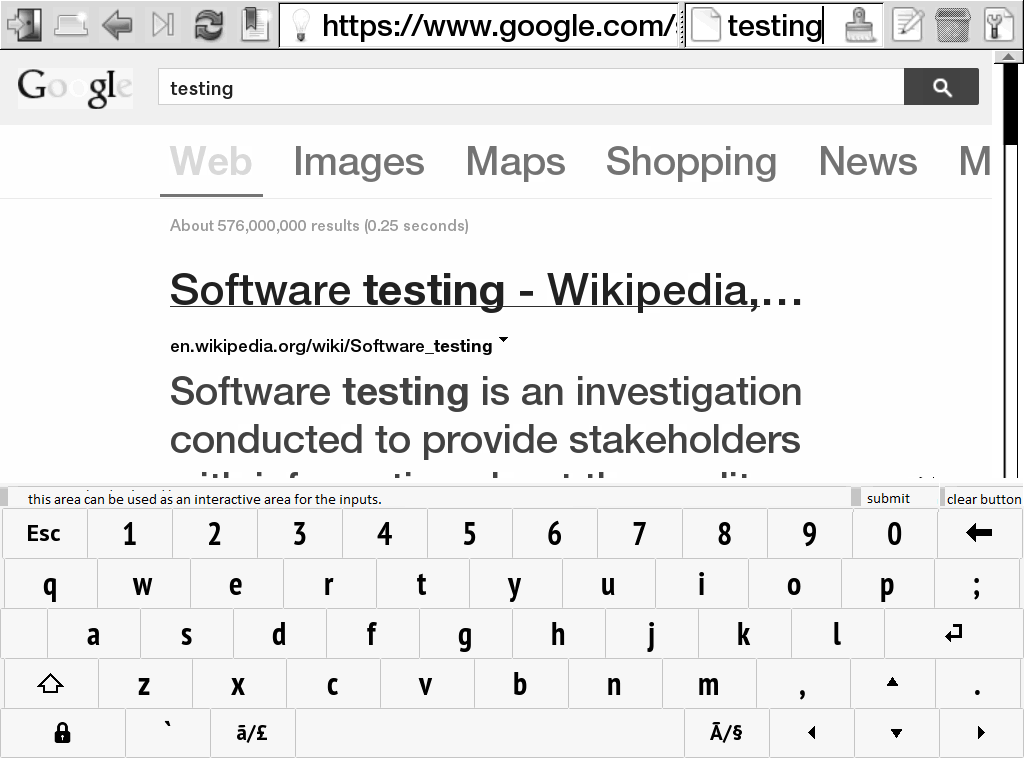Image resolution: width=1024 pixels, height=758 pixels.
Task: Toggle the keyboard lock key
Action: [x=62, y=733]
